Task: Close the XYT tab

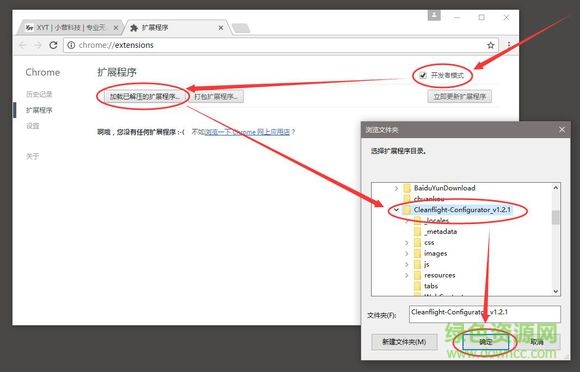Action: tap(116, 28)
